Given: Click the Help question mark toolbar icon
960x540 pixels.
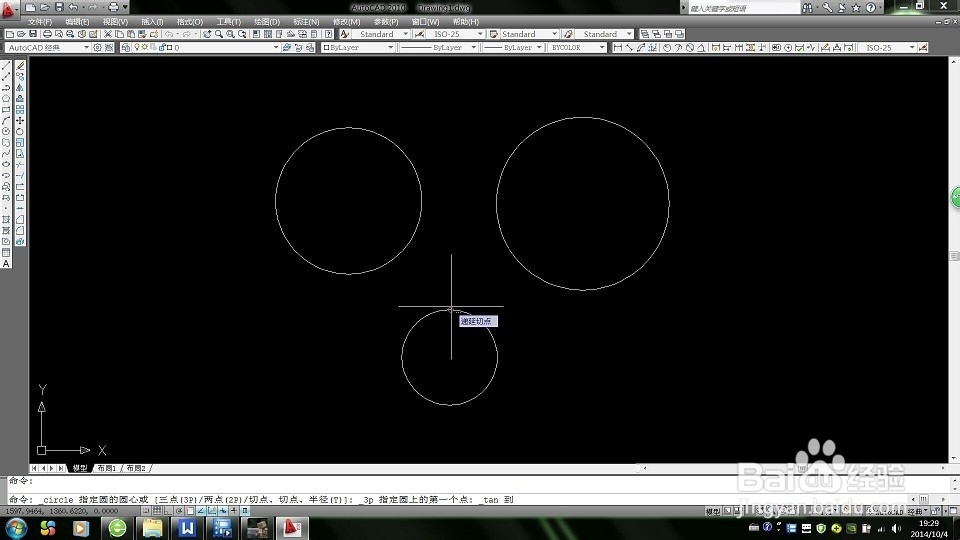Looking at the screenshot, I should click(x=329, y=34).
